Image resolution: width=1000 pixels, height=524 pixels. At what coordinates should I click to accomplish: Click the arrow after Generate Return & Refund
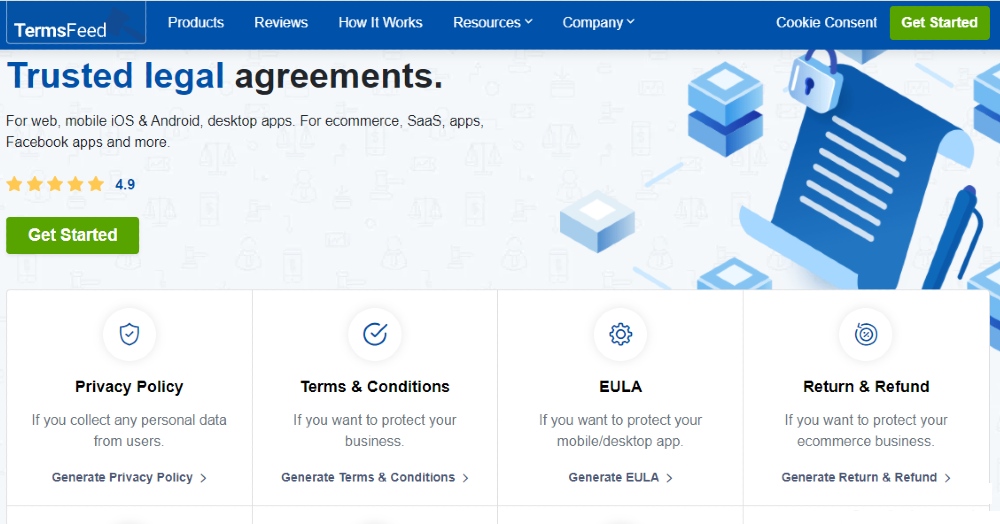(x=947, y=478)
